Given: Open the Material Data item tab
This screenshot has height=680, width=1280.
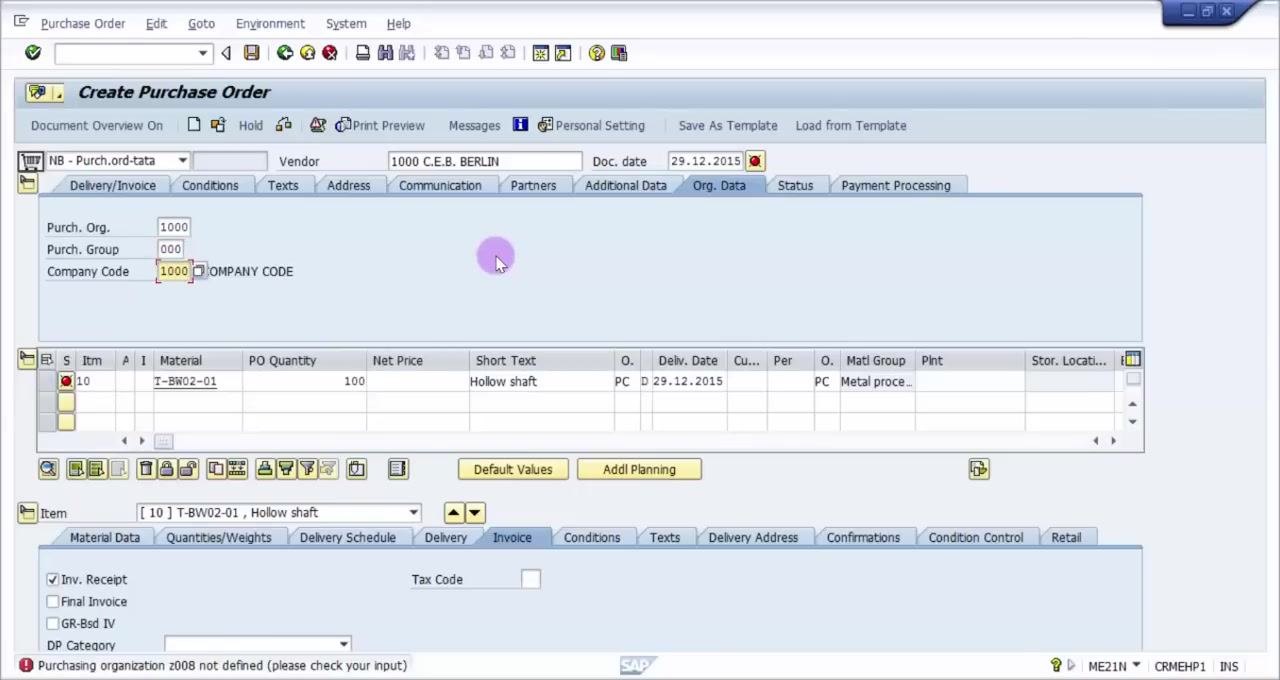Looking at the screenshot, I should point(104,537).
